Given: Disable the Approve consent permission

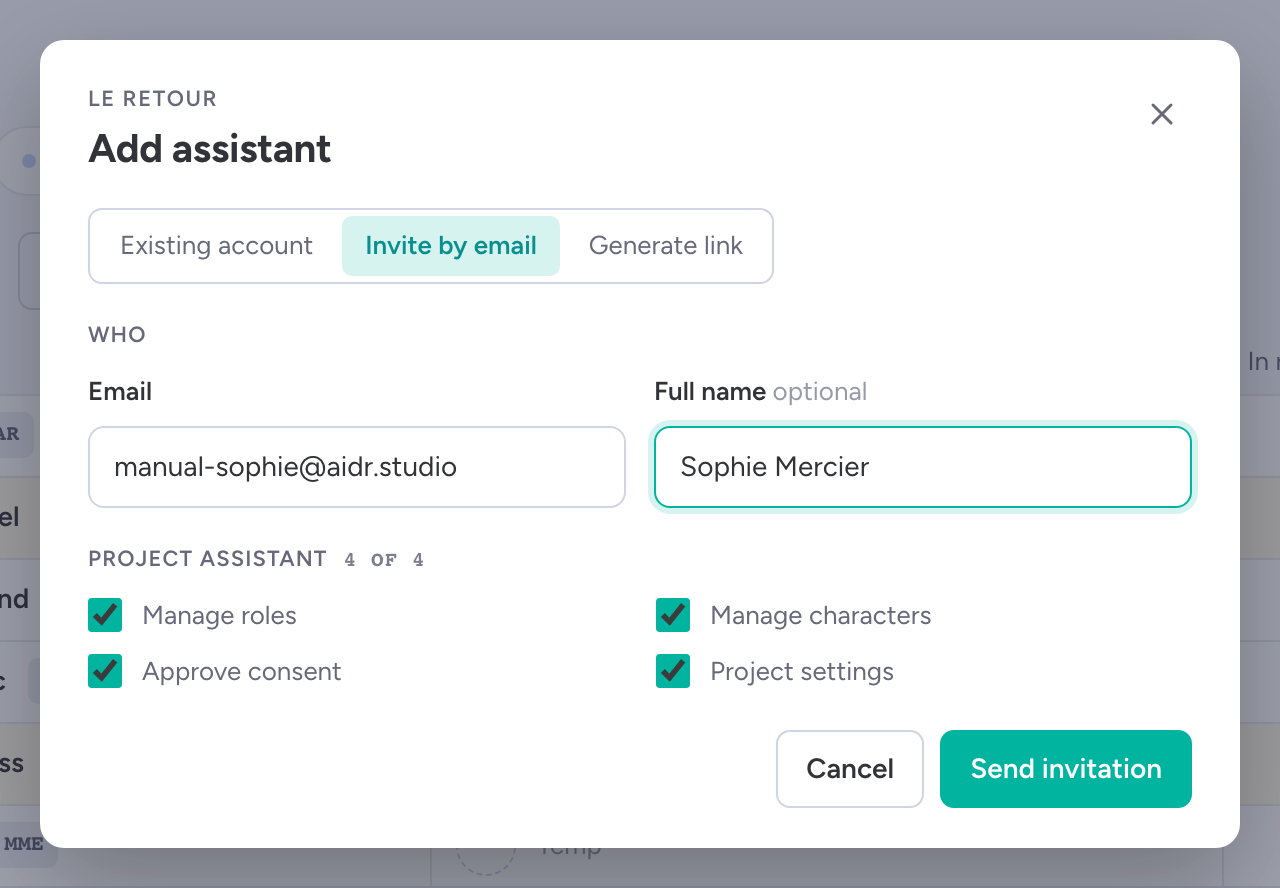Looking at the screenshot, I should tap(105, 671).
